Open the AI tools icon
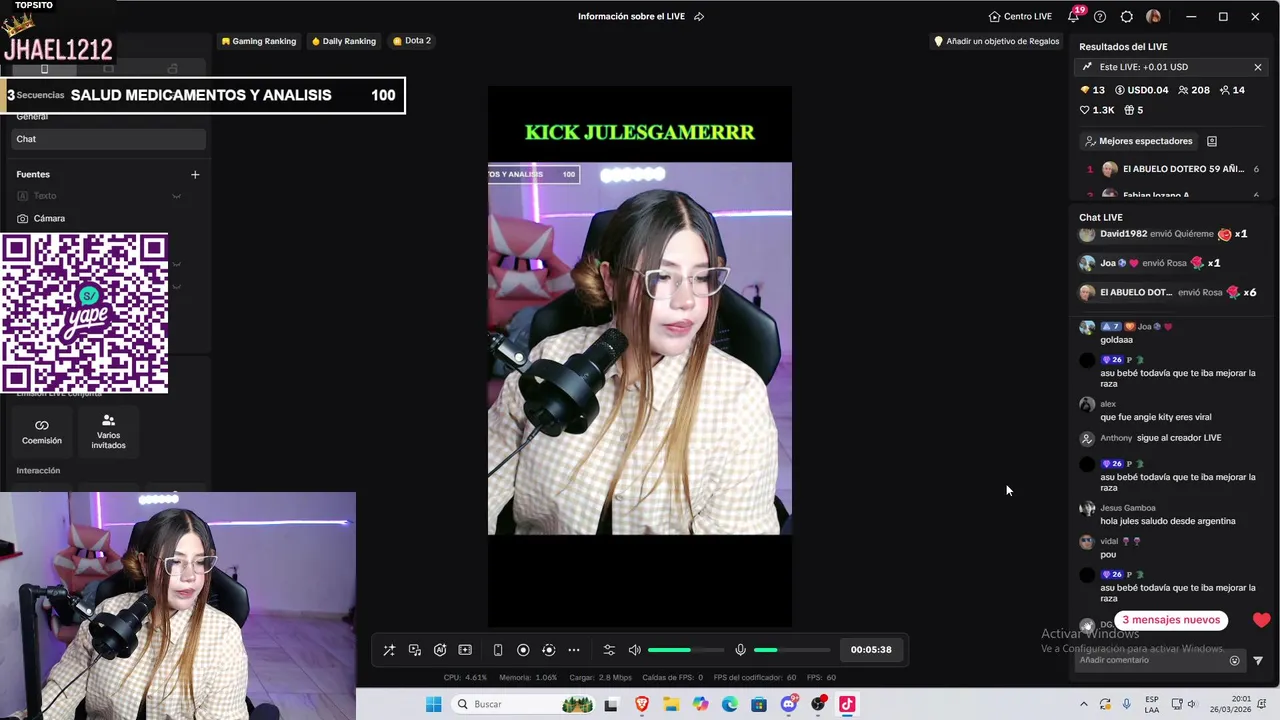 (x=440, y=650)
